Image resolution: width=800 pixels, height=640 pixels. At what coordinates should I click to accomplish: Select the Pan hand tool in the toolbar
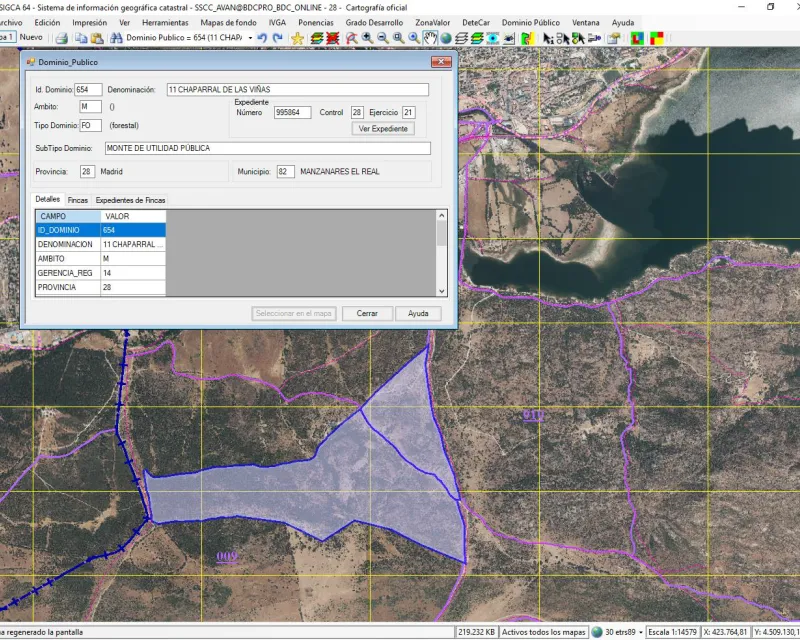tap(431, 37)
